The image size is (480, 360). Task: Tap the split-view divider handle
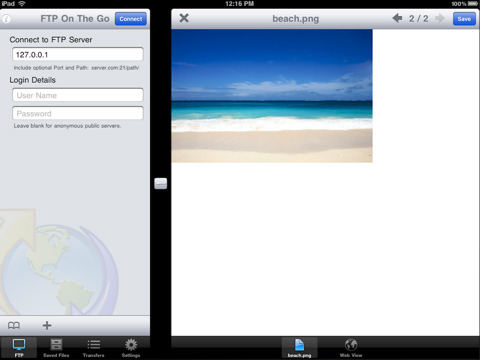[161, 183]
